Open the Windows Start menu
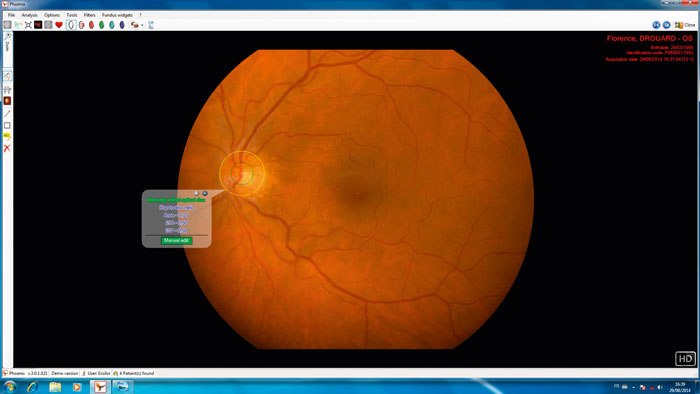The width and height of the screenshot is (700, 394). [x=9, y=386]
